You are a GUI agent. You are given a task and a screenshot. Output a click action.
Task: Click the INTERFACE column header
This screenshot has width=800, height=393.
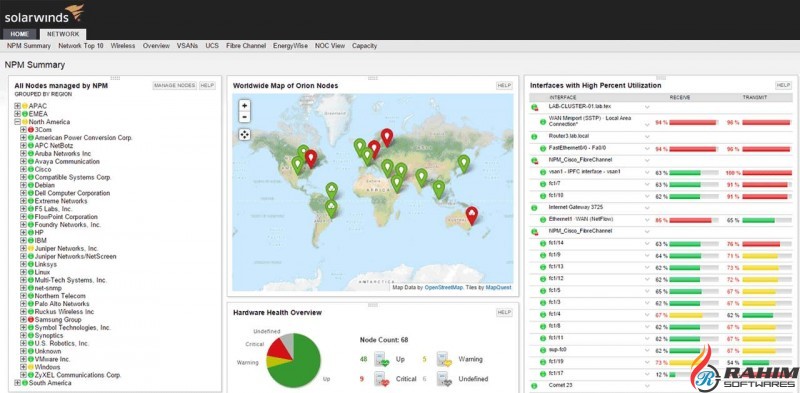(563, 97)
